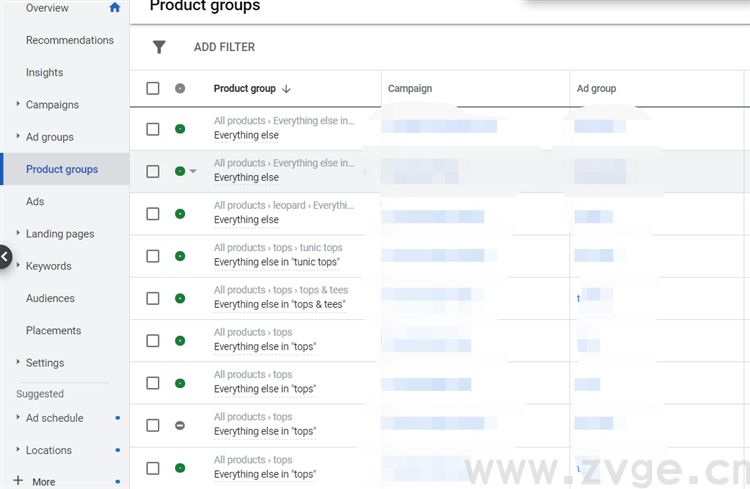This screenshot has height=489, width=750.
Task: Open Recommendations in the sidebar
Action: [x=70, y=40]
